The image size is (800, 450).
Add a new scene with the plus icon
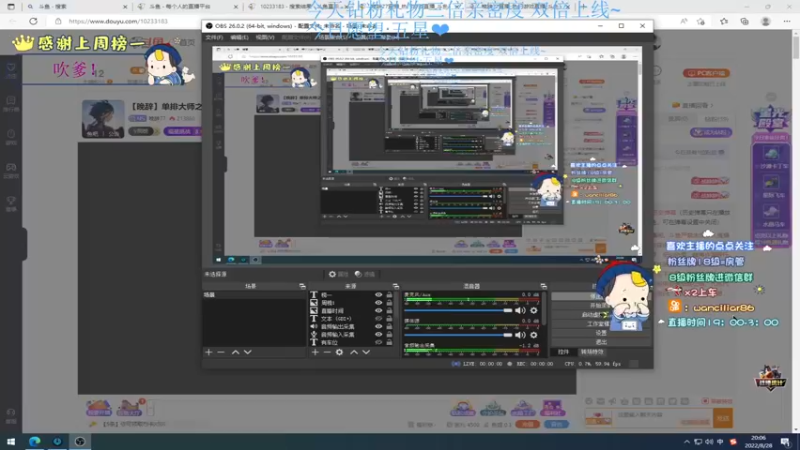pyautogui.click(x=209, y=352)
